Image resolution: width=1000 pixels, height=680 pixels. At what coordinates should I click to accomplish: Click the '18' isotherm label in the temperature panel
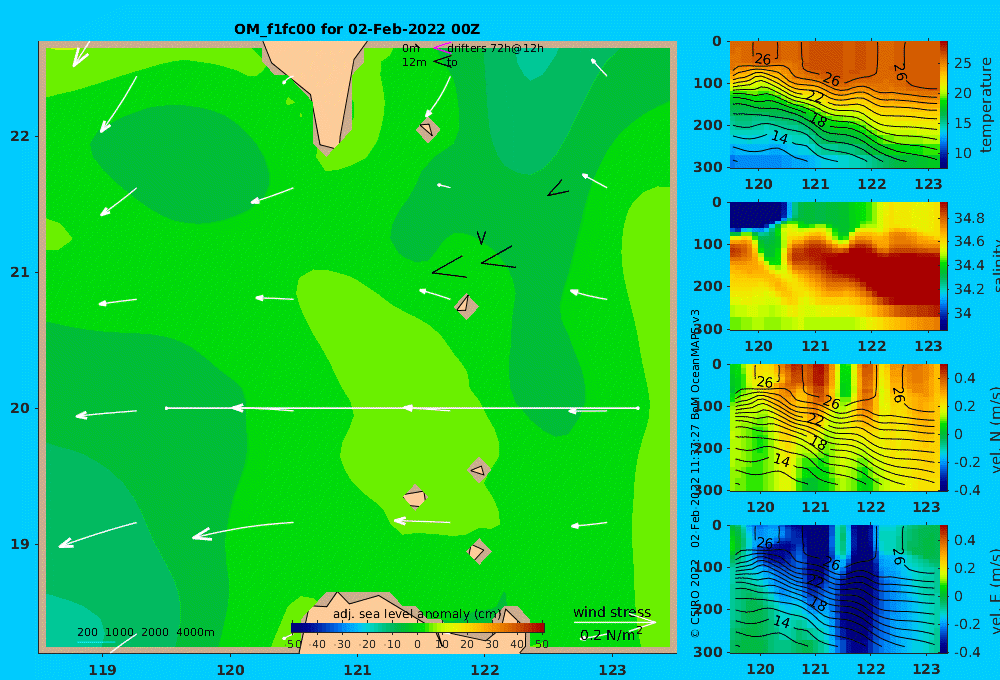click(818, 120)
